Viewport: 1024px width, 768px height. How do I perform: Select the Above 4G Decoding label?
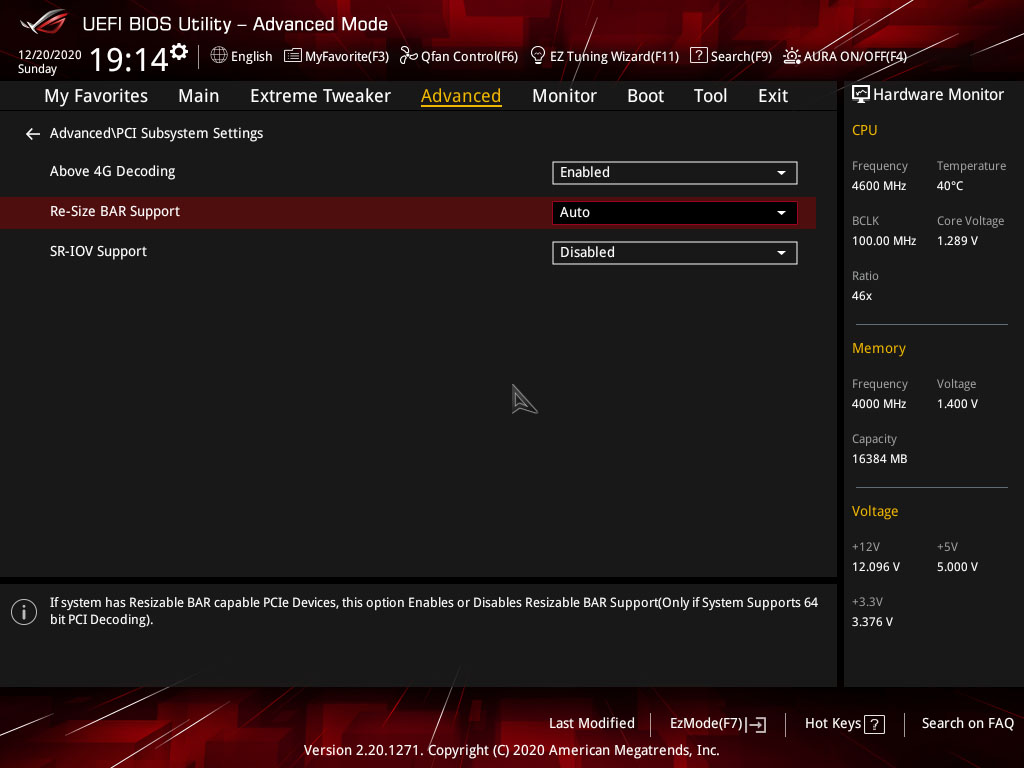(x=112, y=171)
